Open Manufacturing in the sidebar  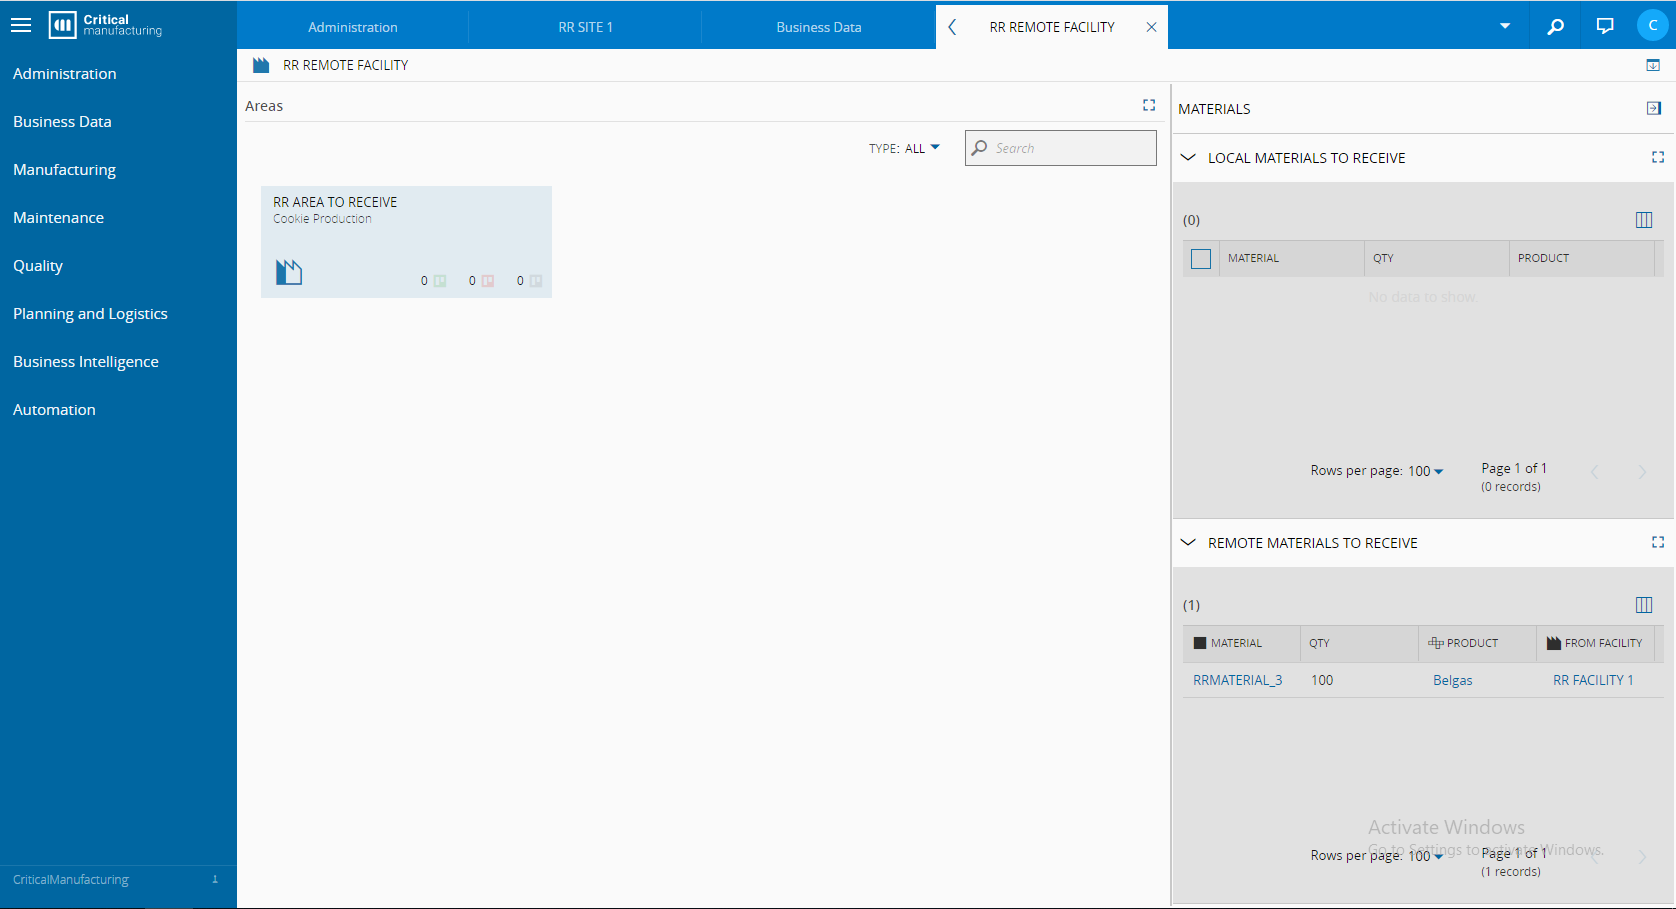(x=64, y=170)
